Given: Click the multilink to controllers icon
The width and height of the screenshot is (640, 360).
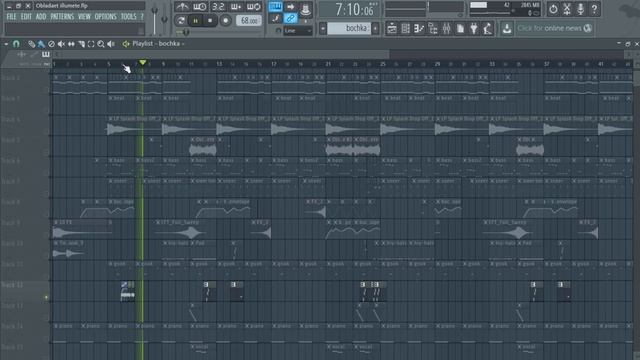Looking at the screenshot, I should click(305, 10).
